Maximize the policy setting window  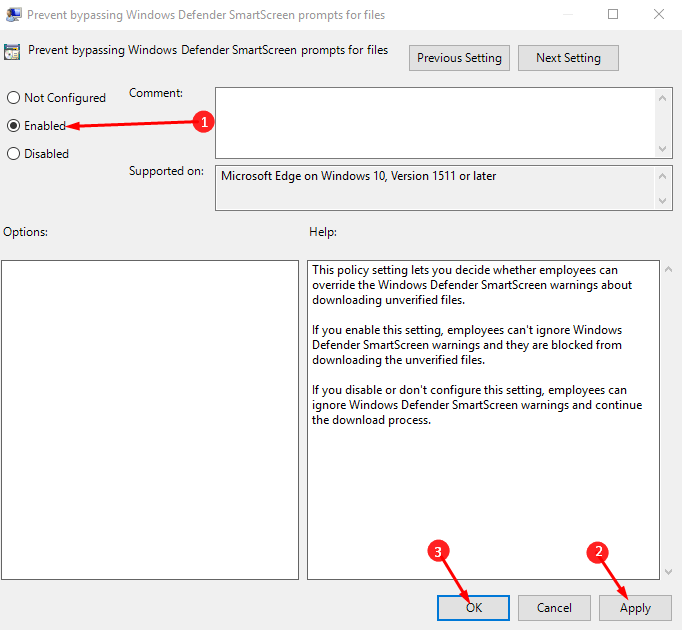[613, 15]
